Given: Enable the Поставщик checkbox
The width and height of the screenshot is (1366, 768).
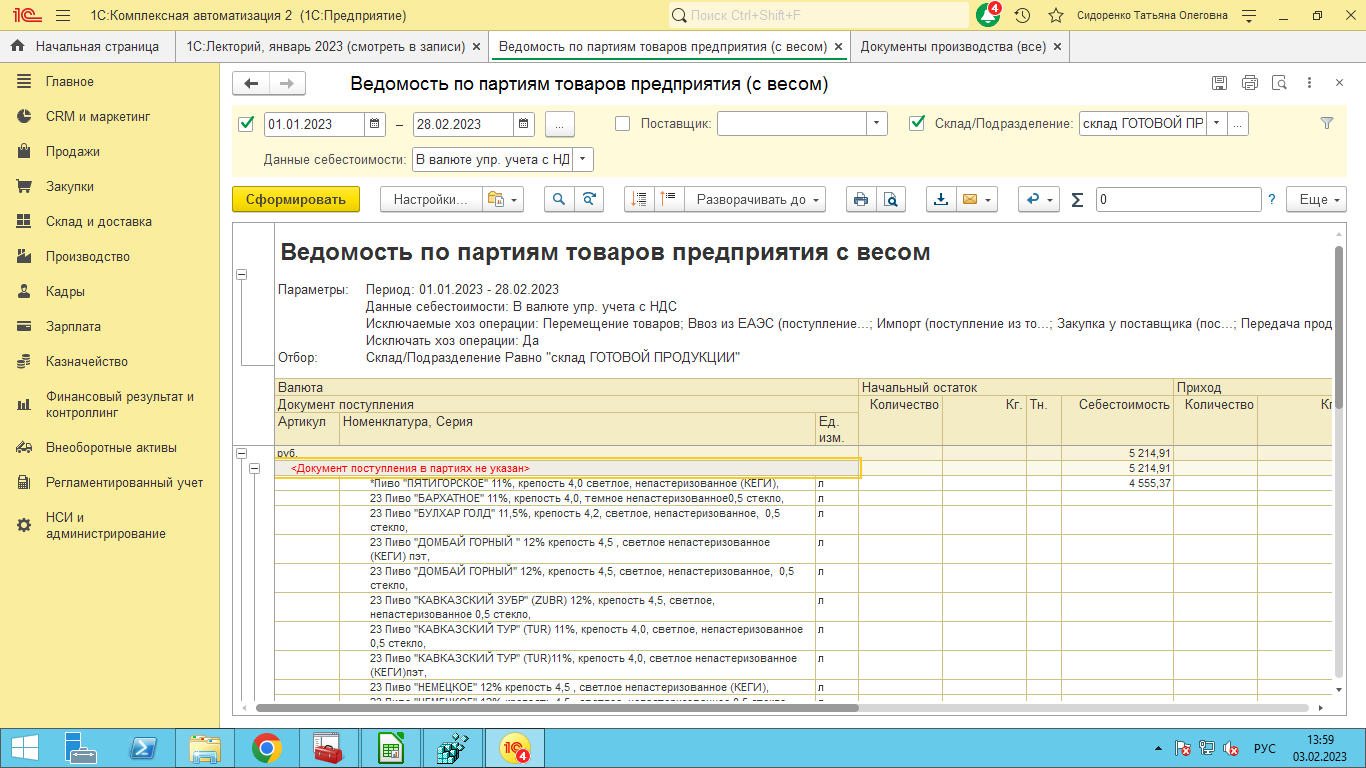Looking at the screenshot, I should 622,124.
